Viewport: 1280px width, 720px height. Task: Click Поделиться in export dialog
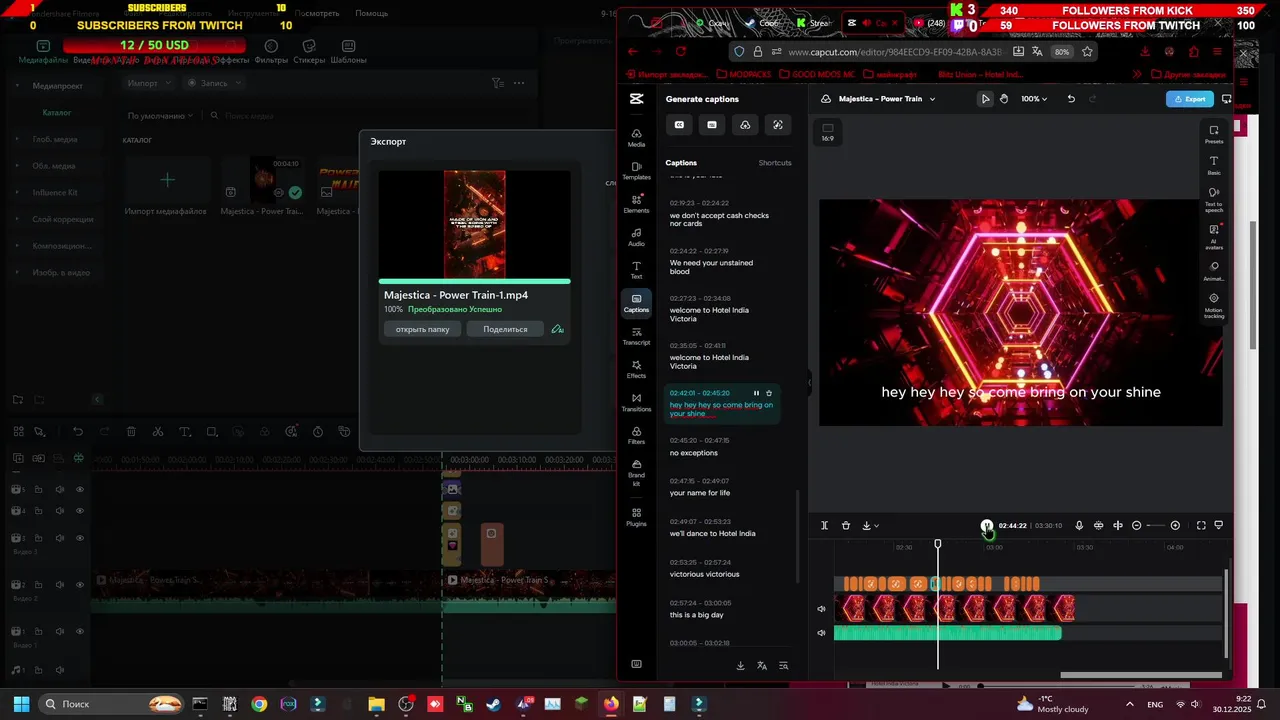[x=505, y=329]
